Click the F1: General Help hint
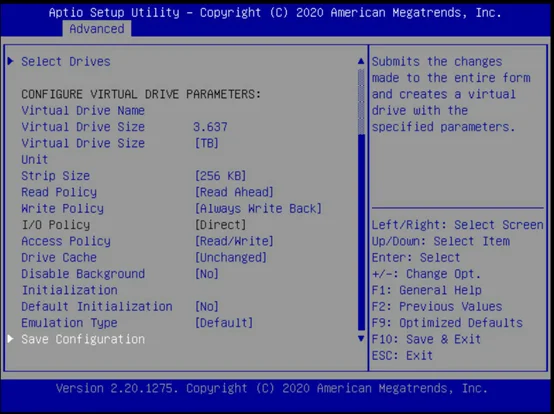 click(426, 290)
